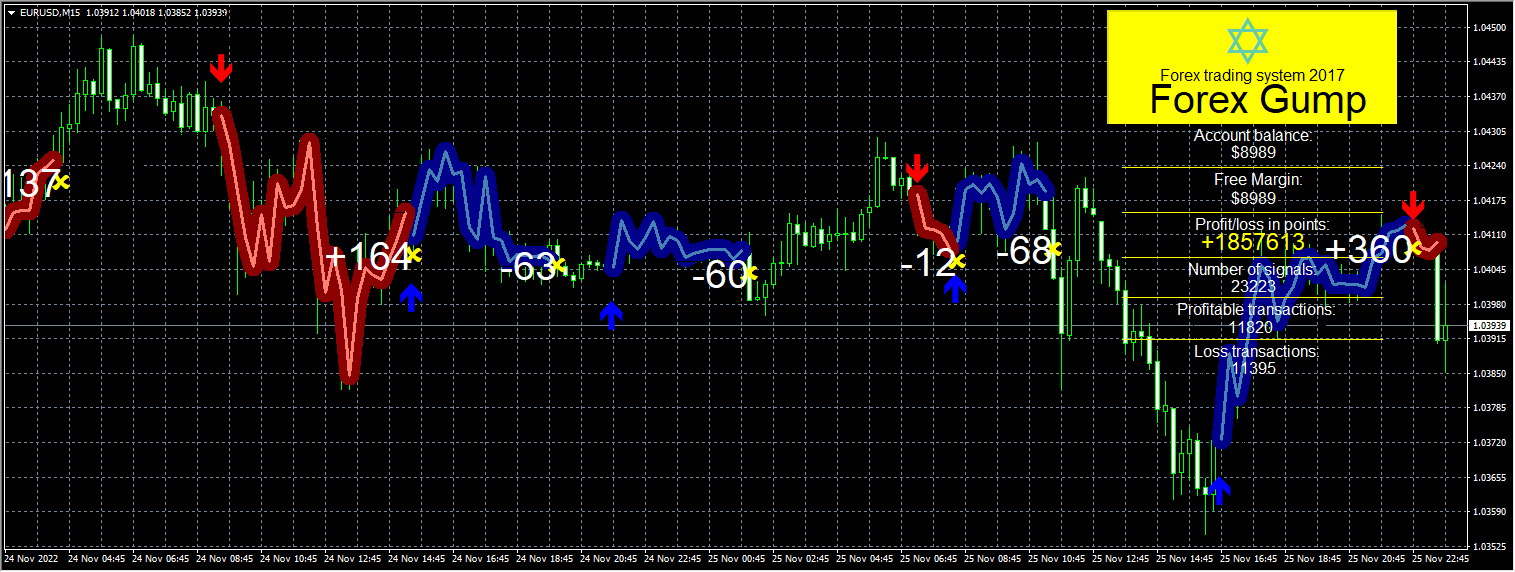Click the 'Loss transactions:' label
The height and width of the screenshot is (572, 1515).
pos(1256,352)
